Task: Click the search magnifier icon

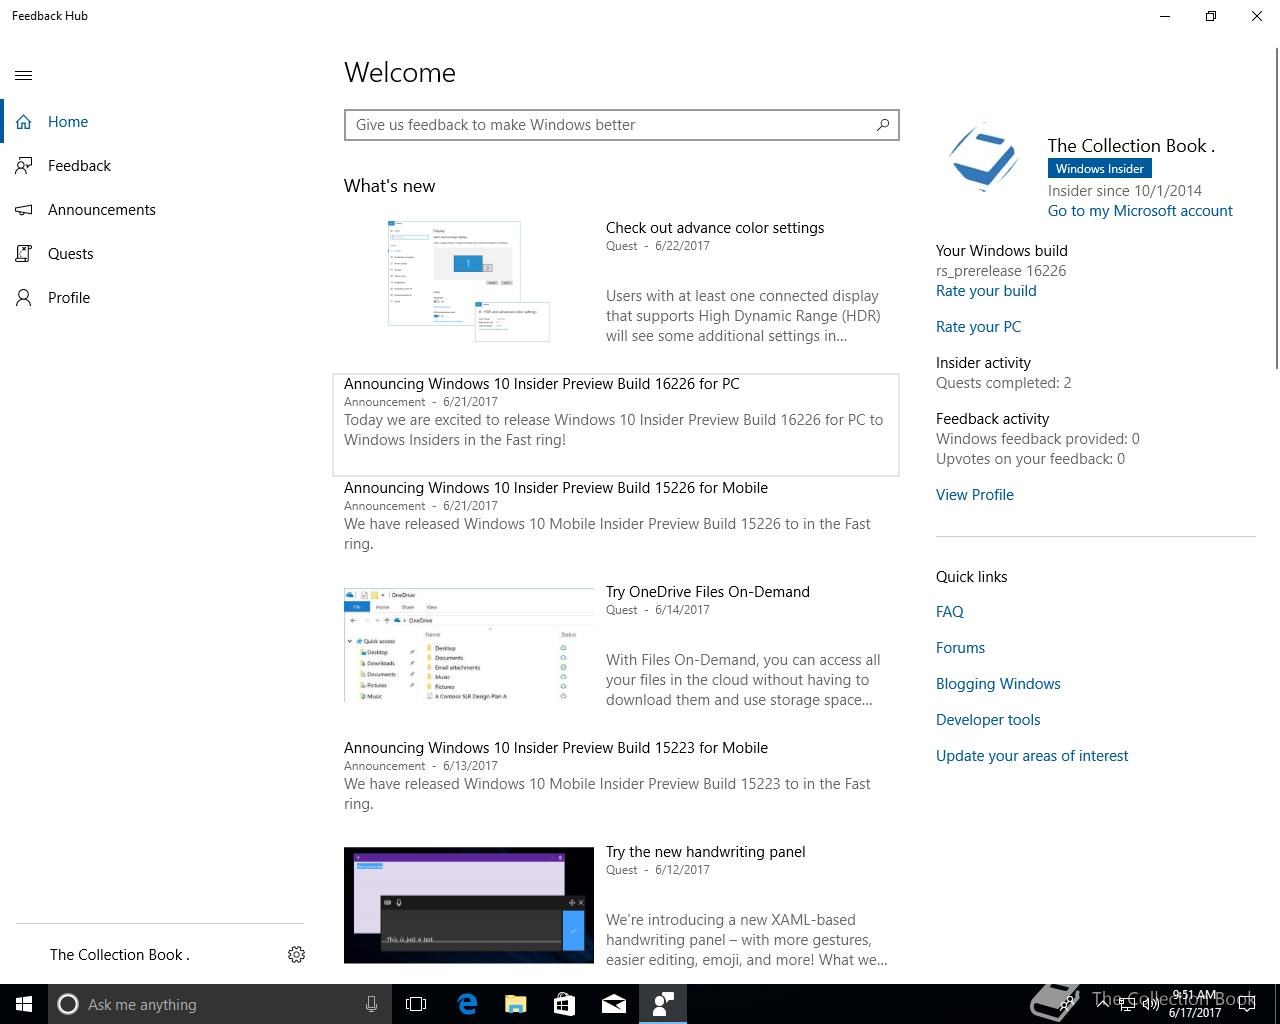Action: [883, 125]
